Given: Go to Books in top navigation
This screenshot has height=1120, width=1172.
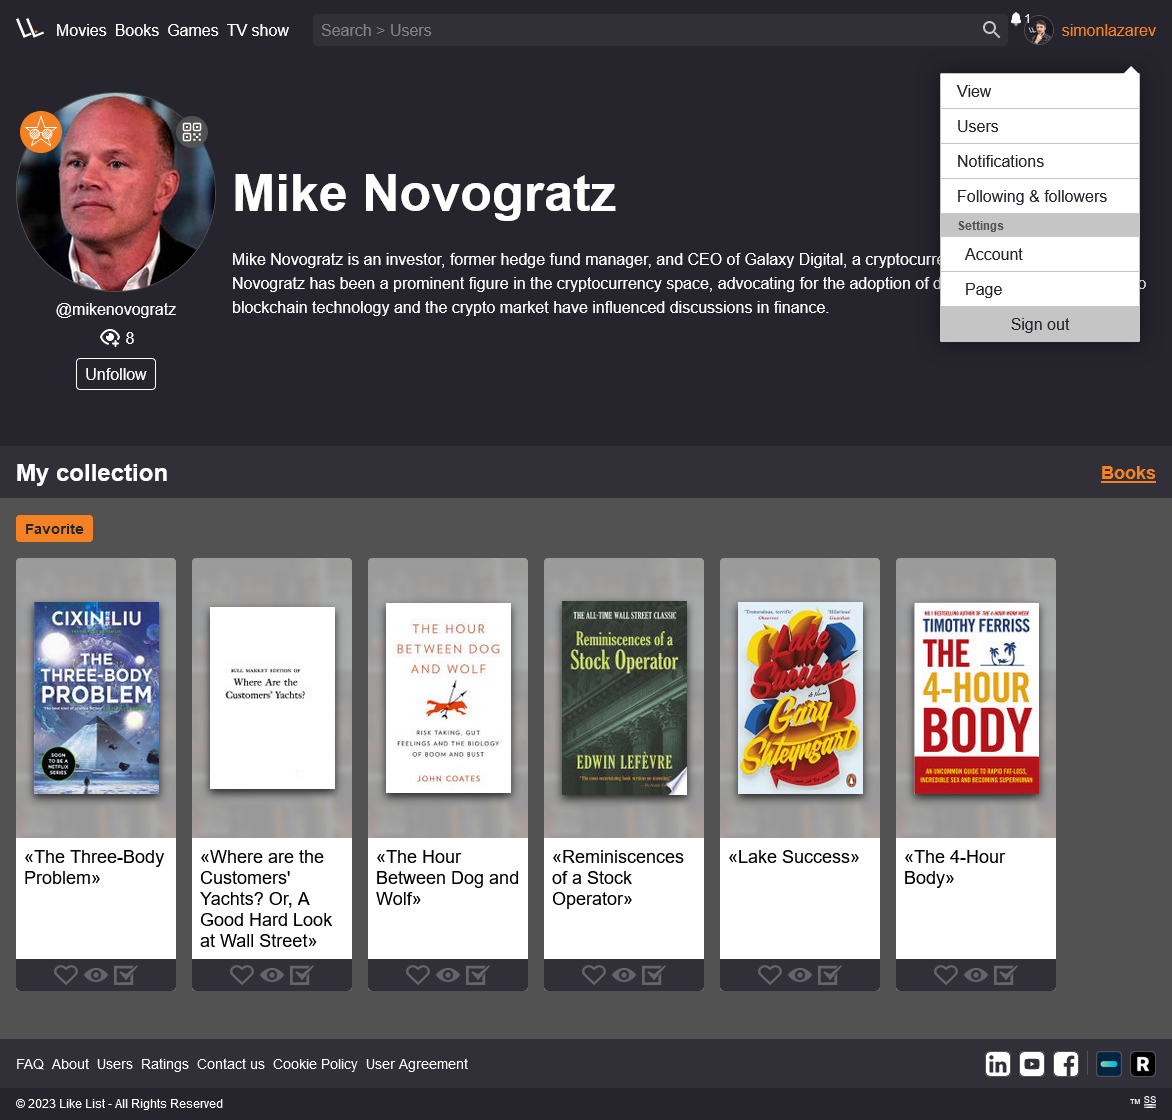Looking at the screenshot, I should point(137,31).
